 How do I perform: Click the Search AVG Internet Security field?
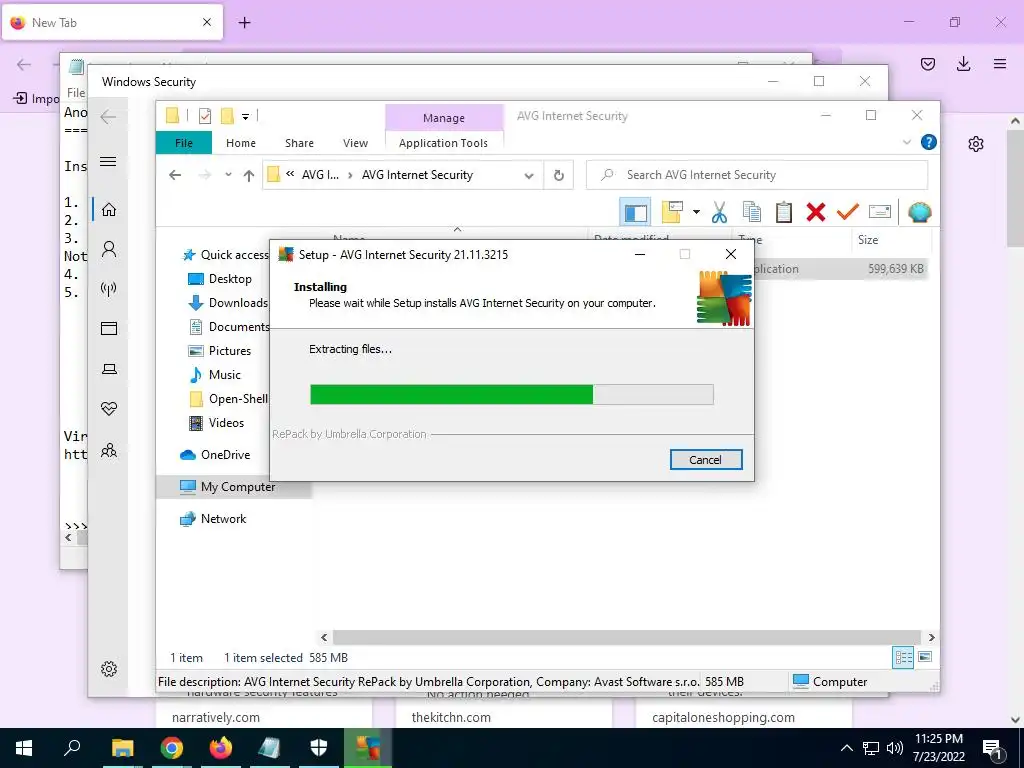pos(757,175)
